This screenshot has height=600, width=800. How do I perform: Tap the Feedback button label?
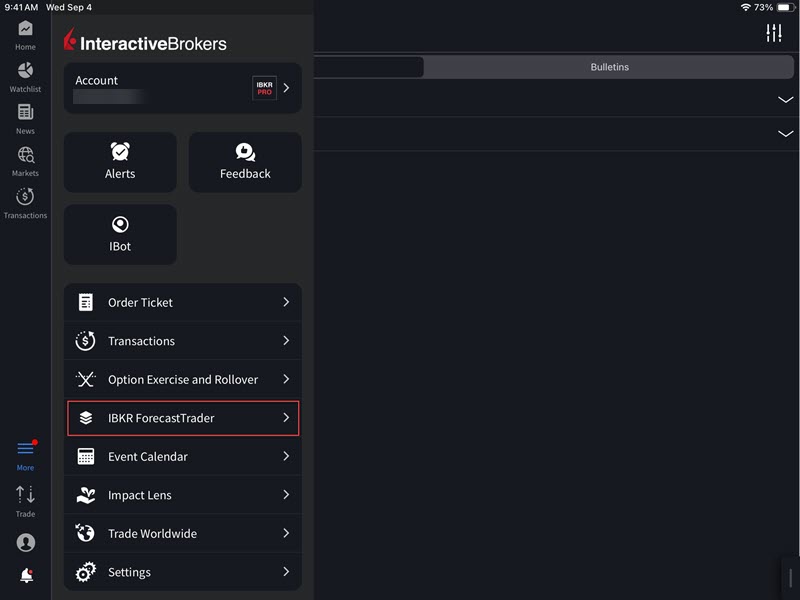(x=245, y=173)
